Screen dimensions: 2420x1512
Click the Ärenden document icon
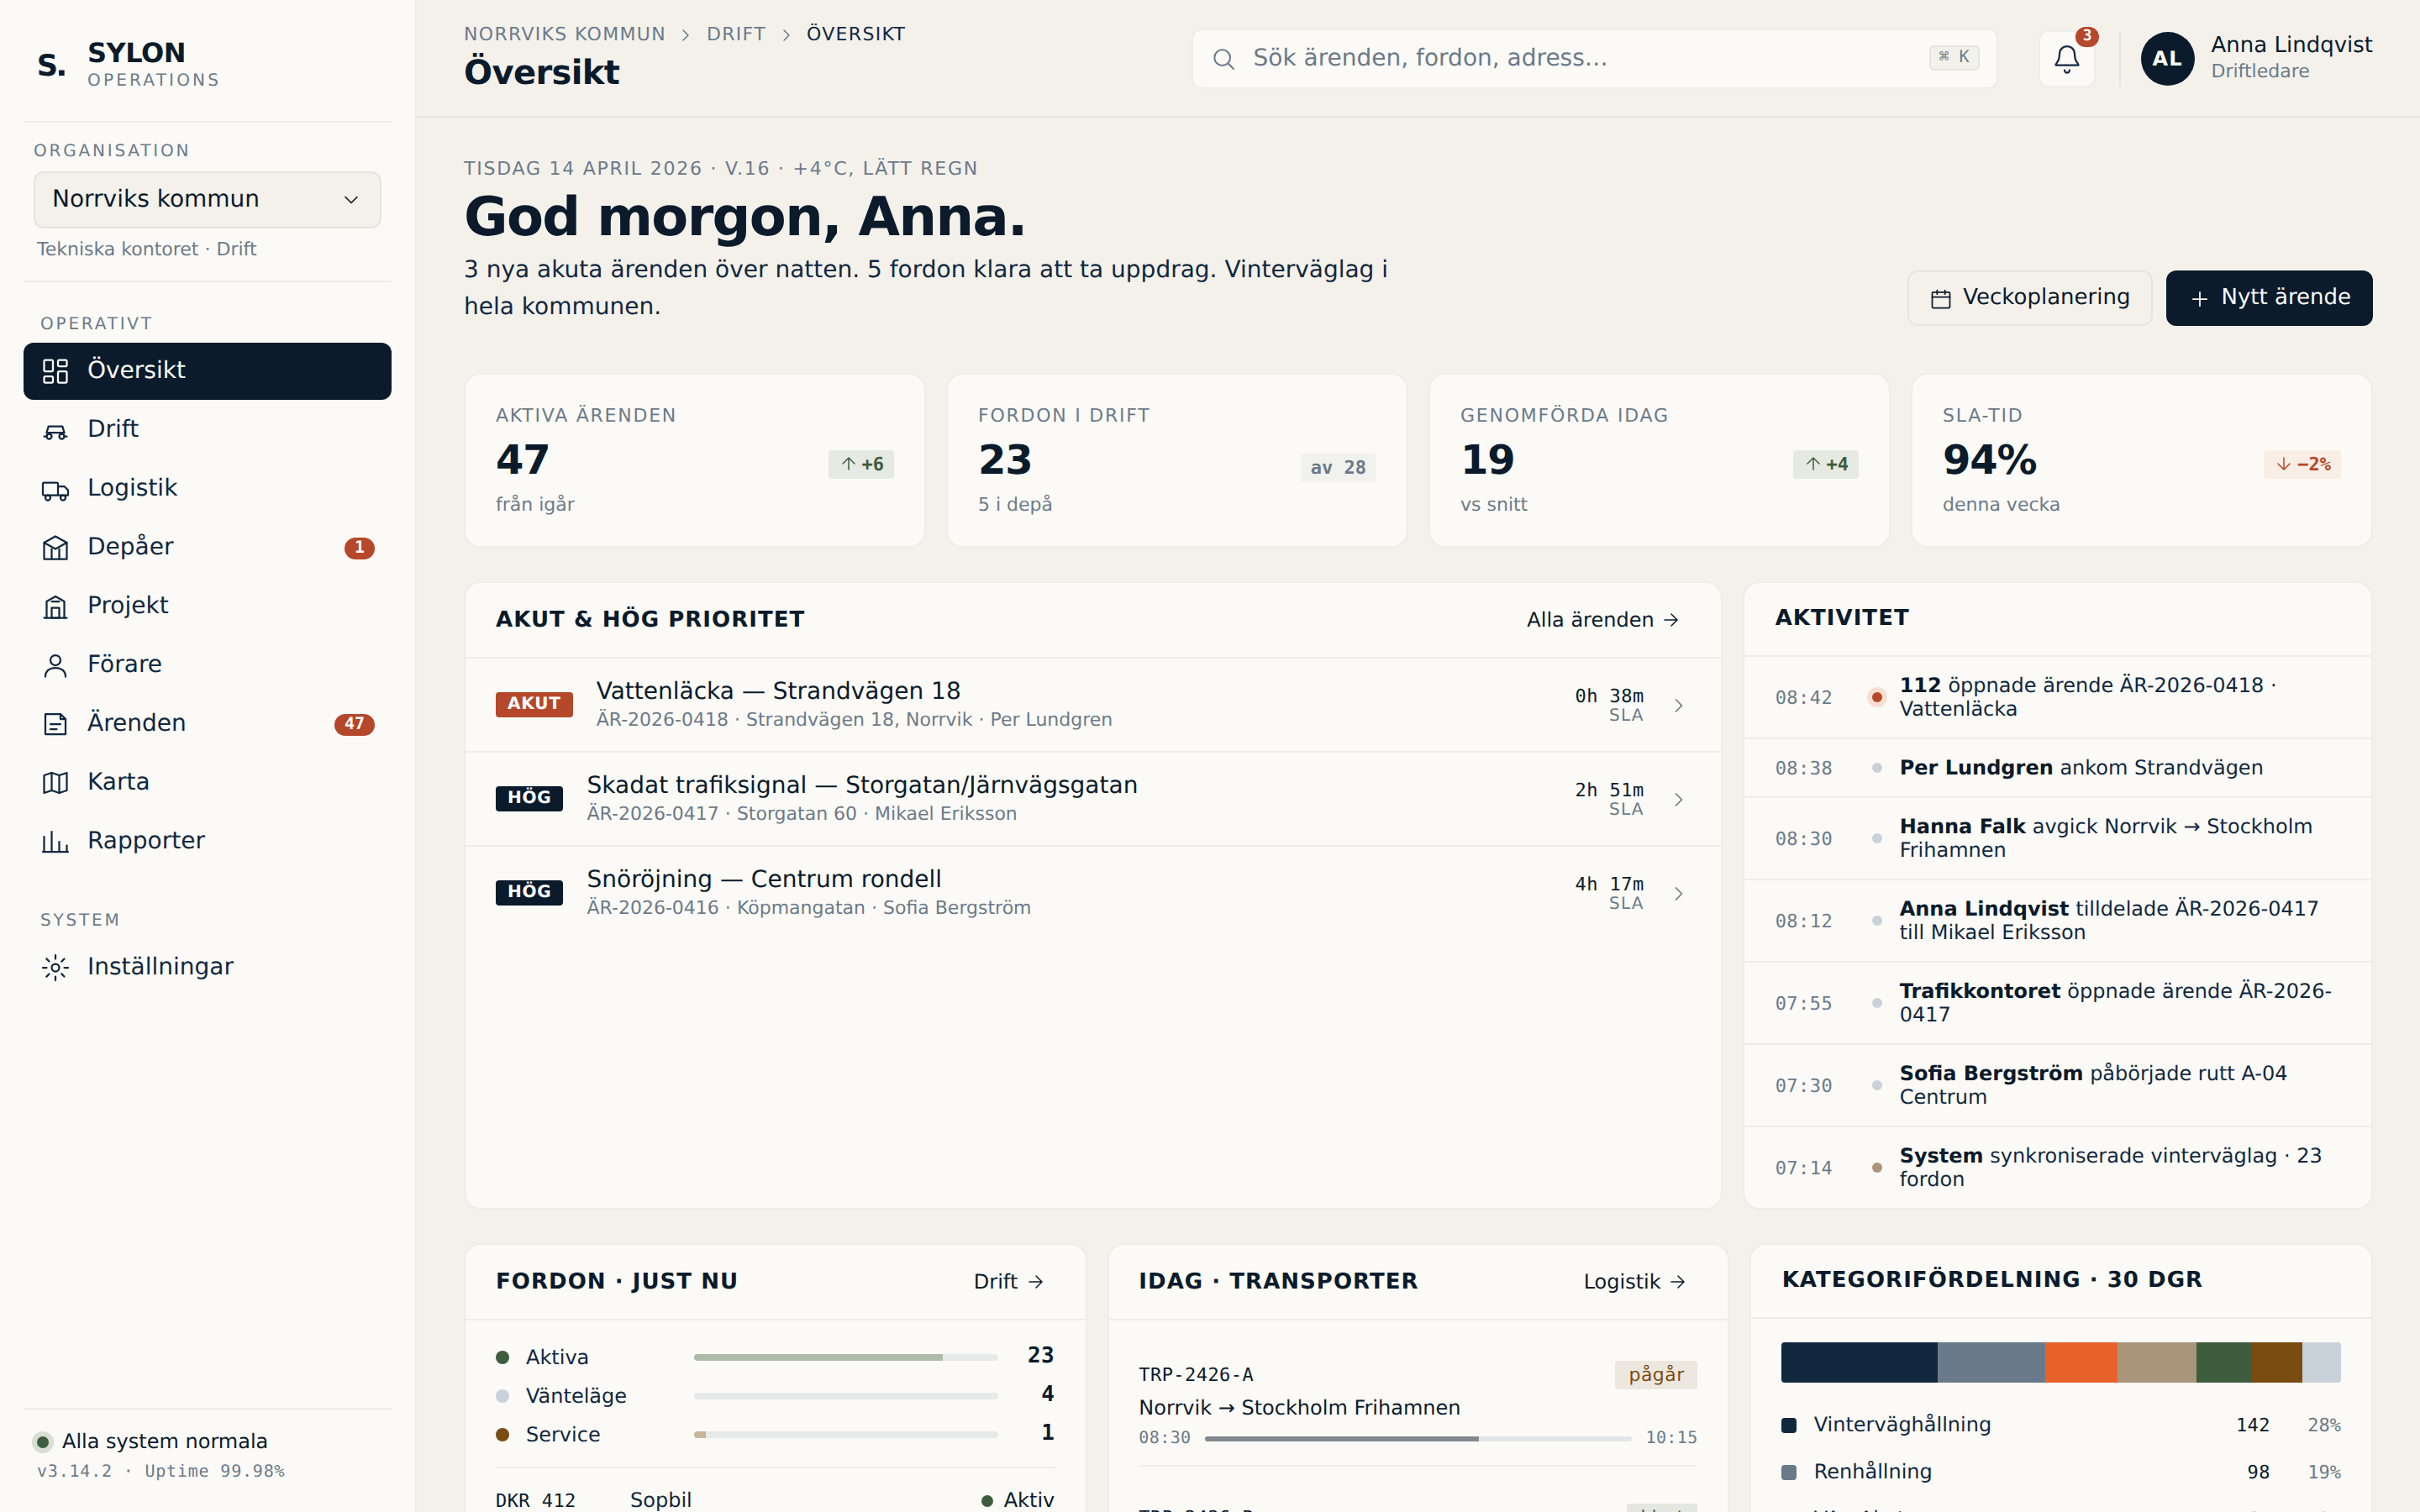(x=55, y=724)
